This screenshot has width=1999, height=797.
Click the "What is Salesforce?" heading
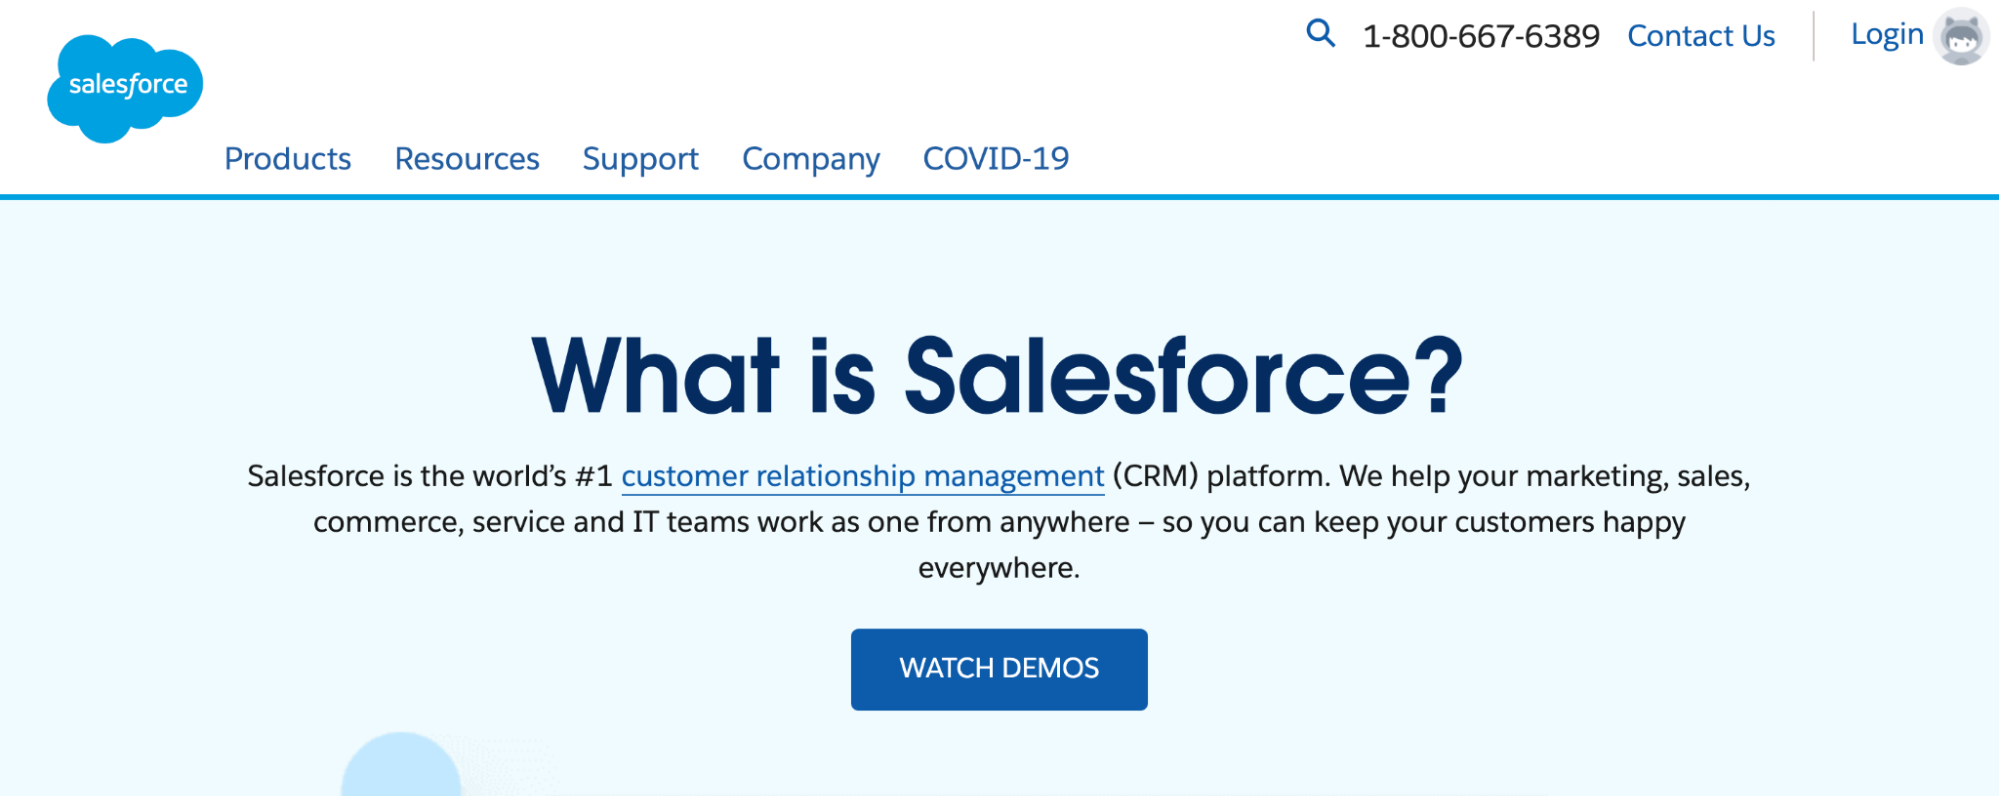(x=997, y=375)
